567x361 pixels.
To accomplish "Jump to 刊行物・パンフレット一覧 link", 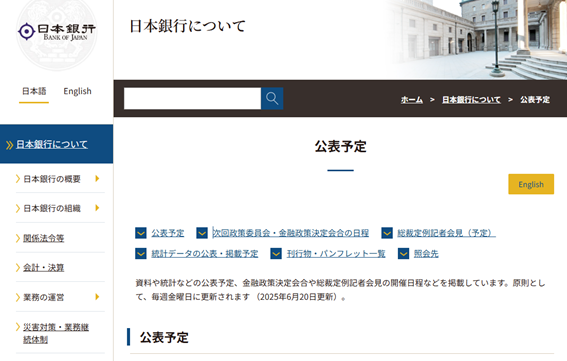I will [336, 254].
